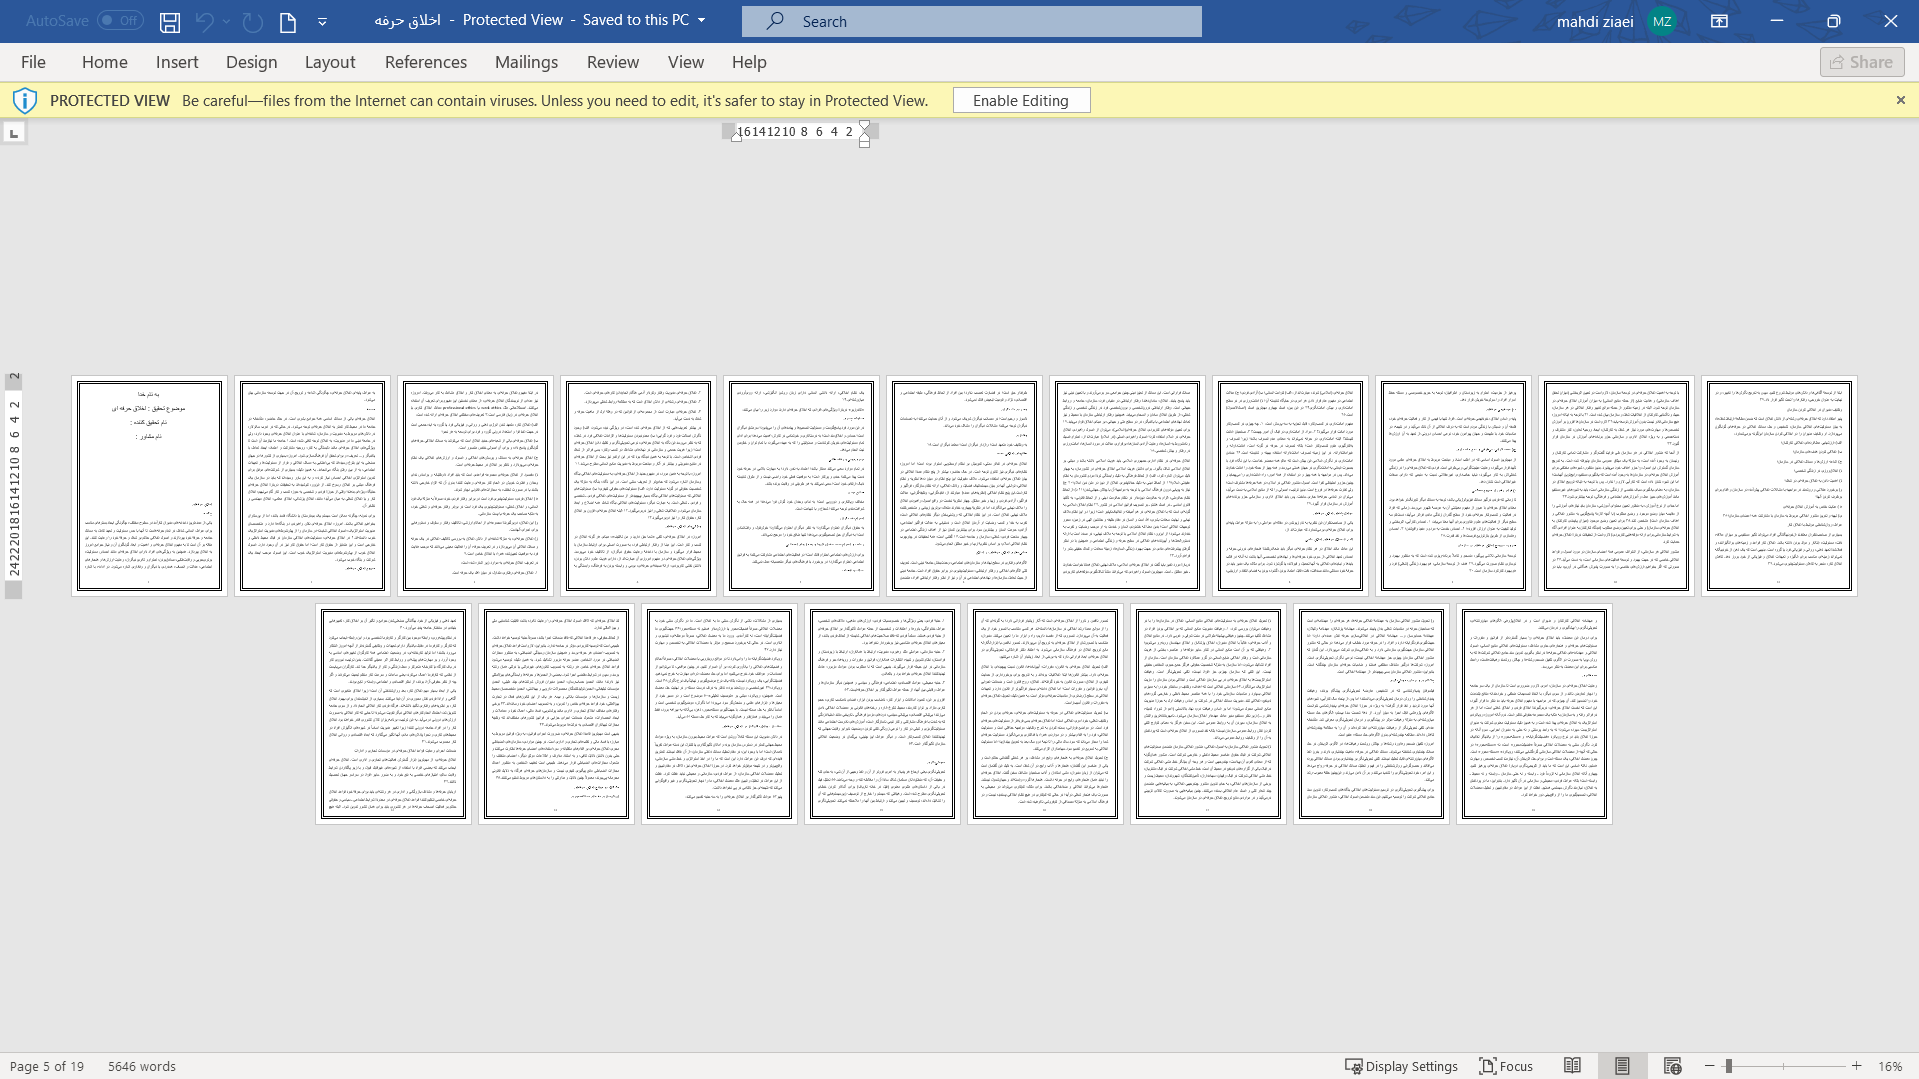Click Enable Editing button
Viewport: 1919px width, 1079px height.
[x=1021, y=100]
